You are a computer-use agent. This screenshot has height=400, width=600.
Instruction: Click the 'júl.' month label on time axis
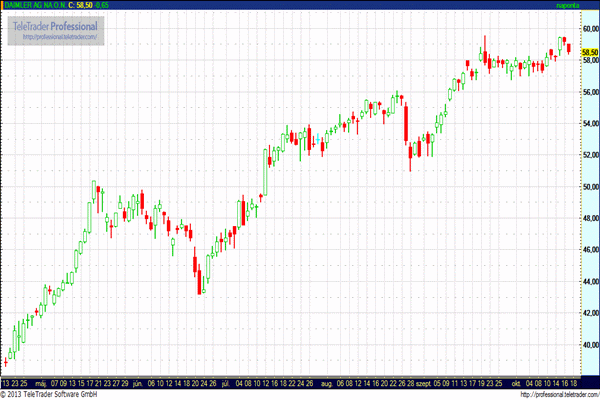226,382
